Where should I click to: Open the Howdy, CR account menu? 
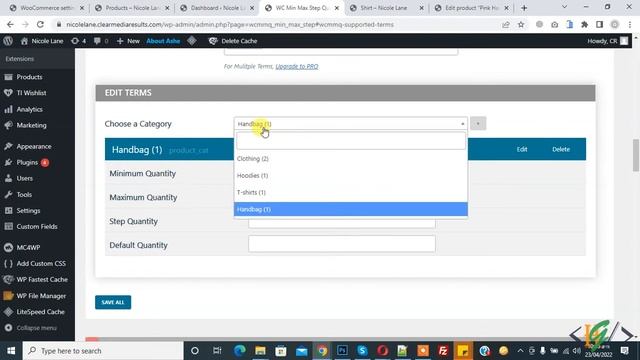point(607,41)
